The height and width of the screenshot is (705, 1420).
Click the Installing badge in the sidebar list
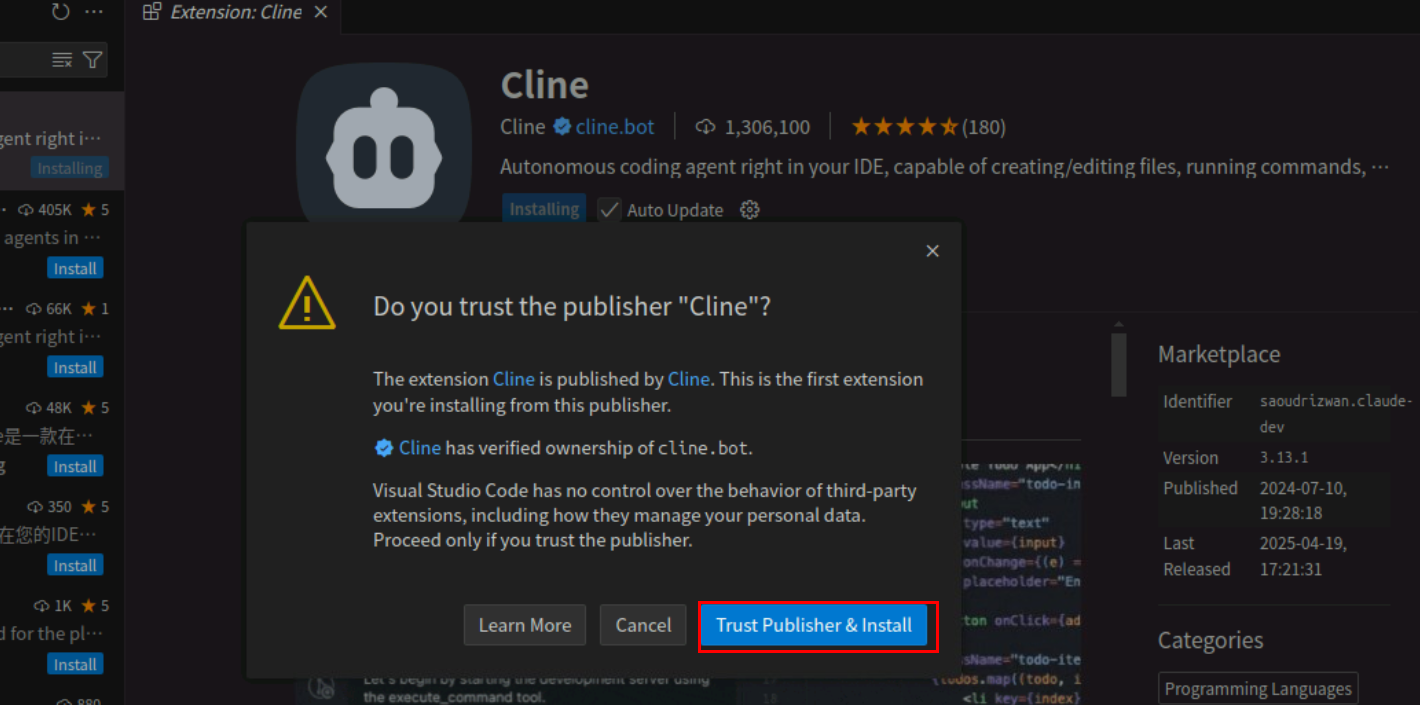pyautogui.click(x=70, y=168)
